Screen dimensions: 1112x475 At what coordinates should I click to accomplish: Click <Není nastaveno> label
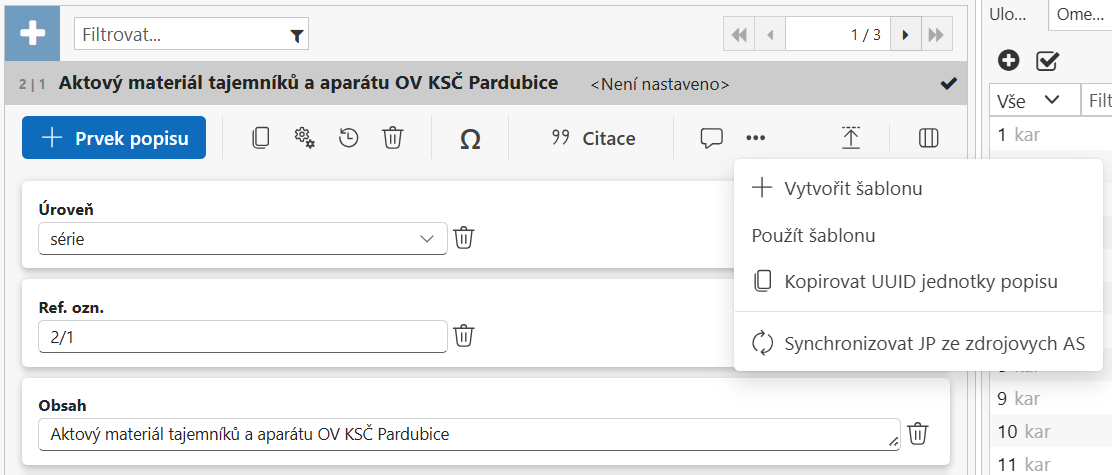coord(660,84)
